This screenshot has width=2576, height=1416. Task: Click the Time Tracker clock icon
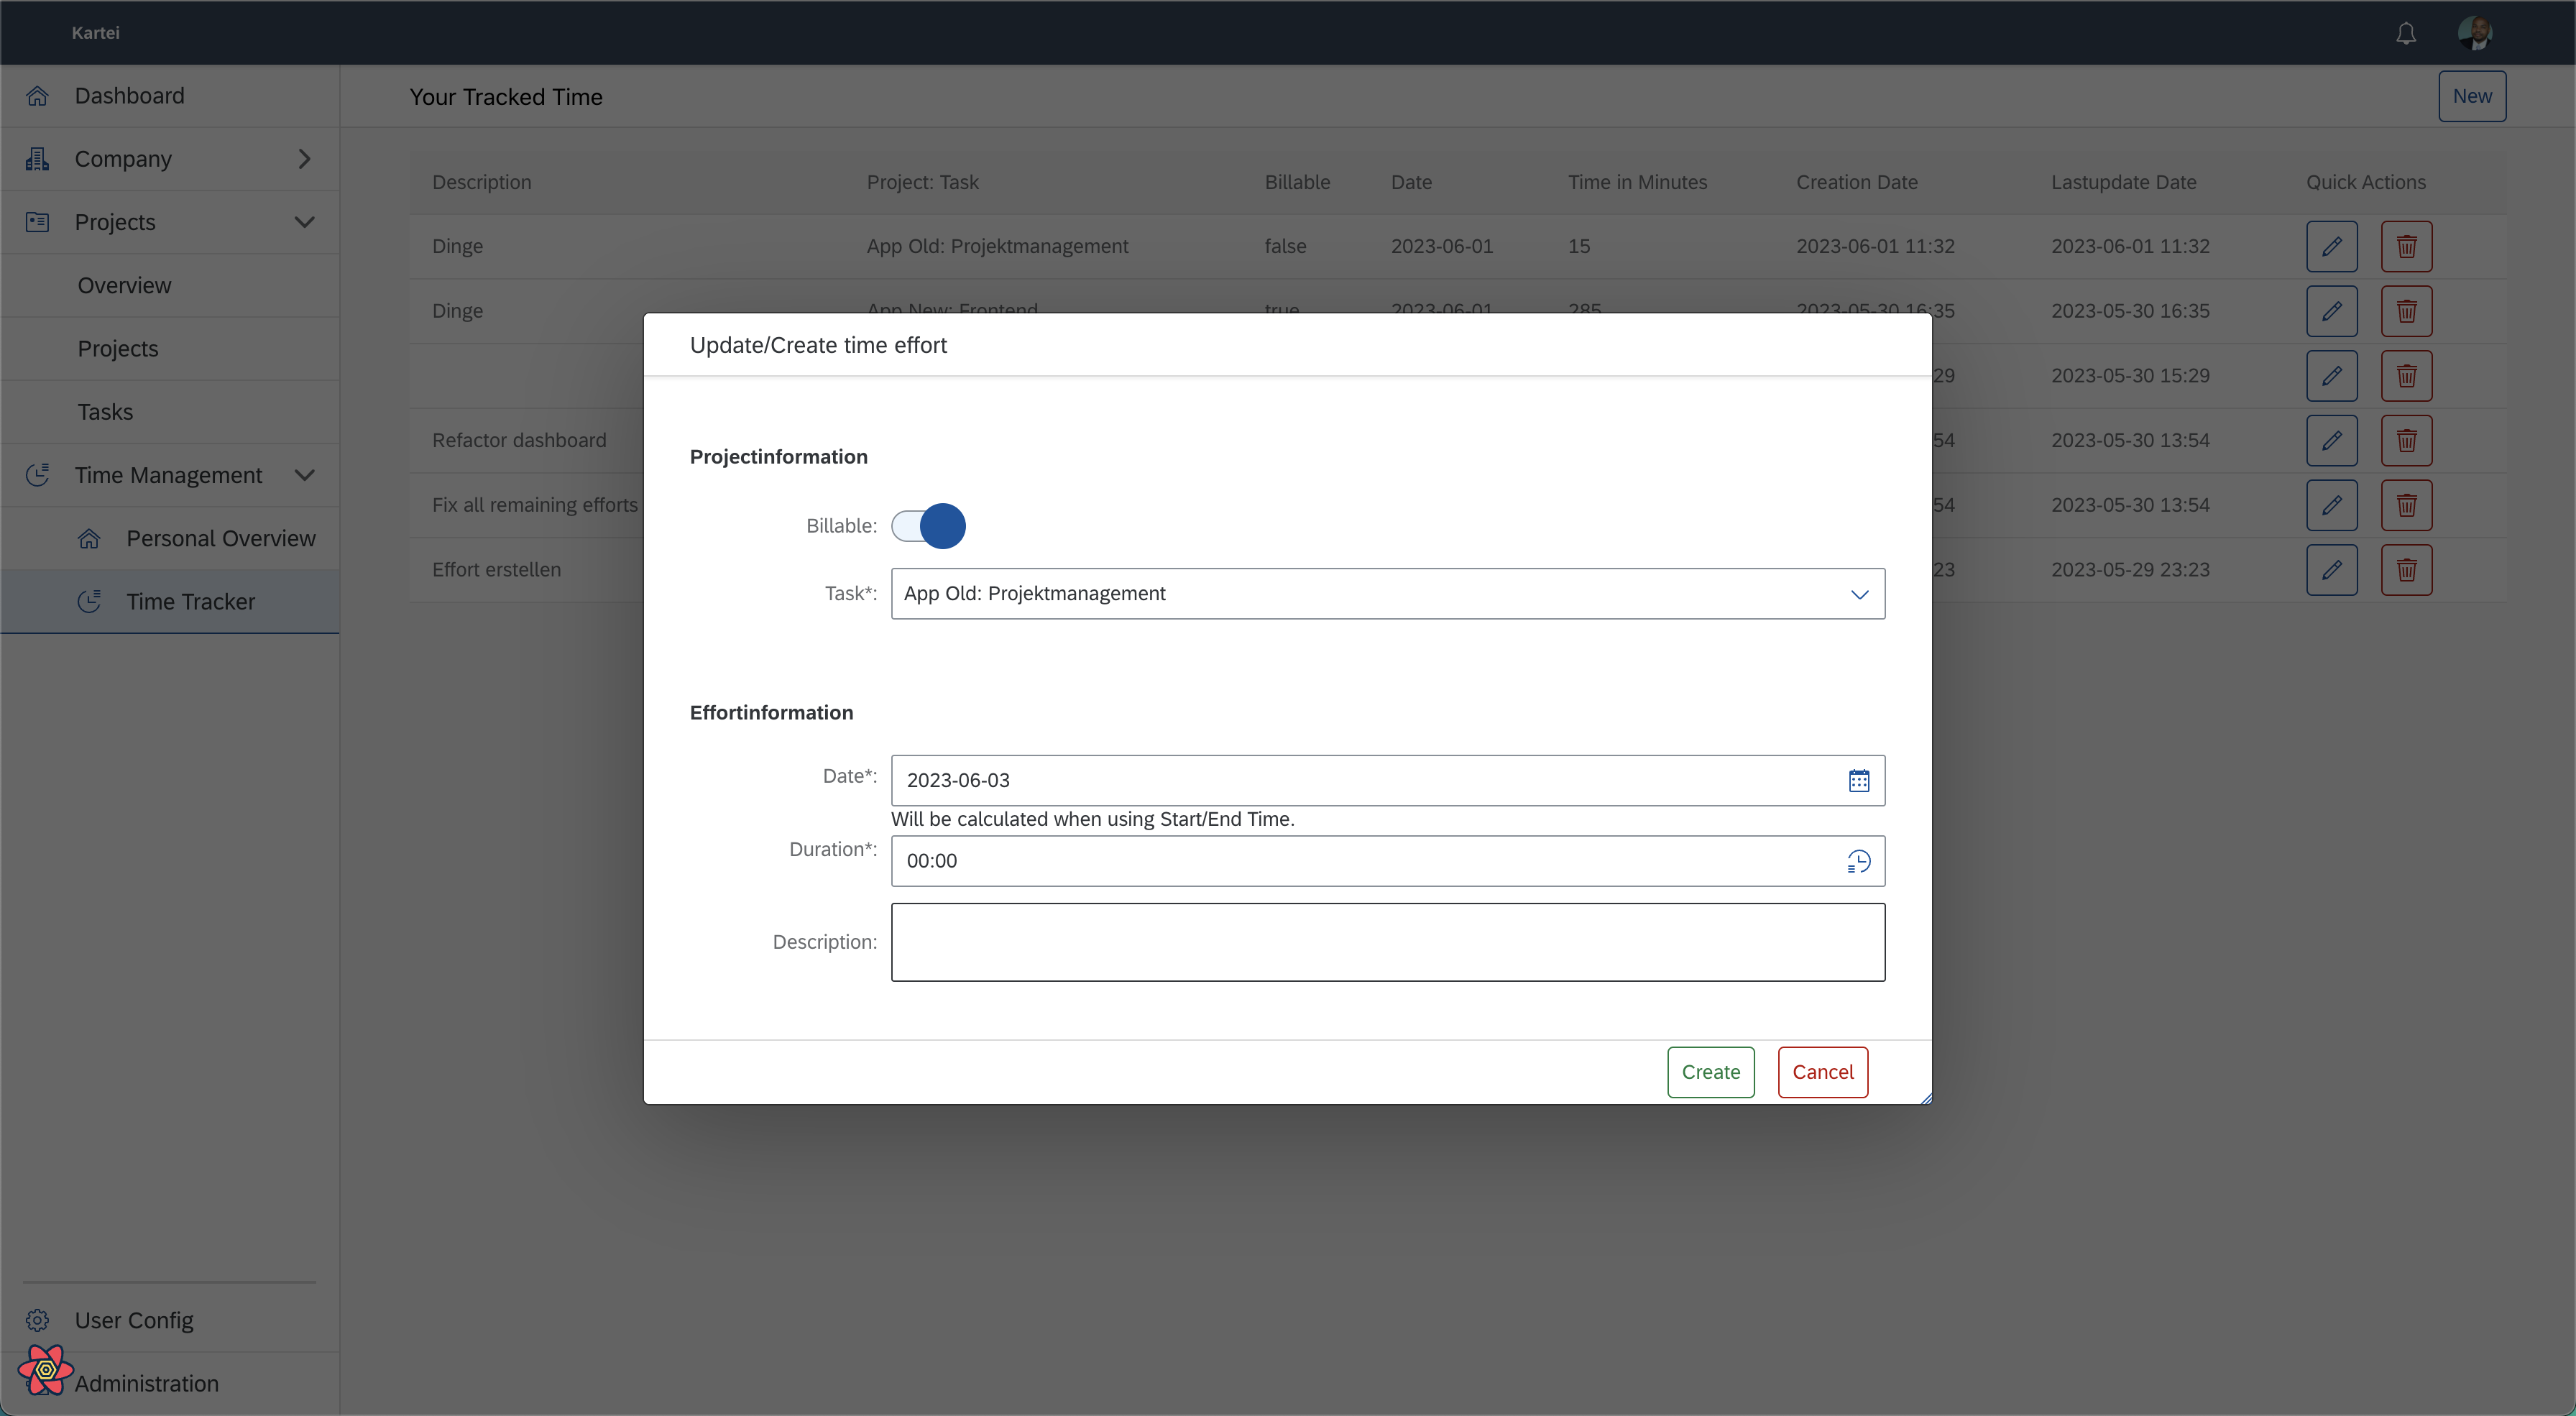[89, 601]
